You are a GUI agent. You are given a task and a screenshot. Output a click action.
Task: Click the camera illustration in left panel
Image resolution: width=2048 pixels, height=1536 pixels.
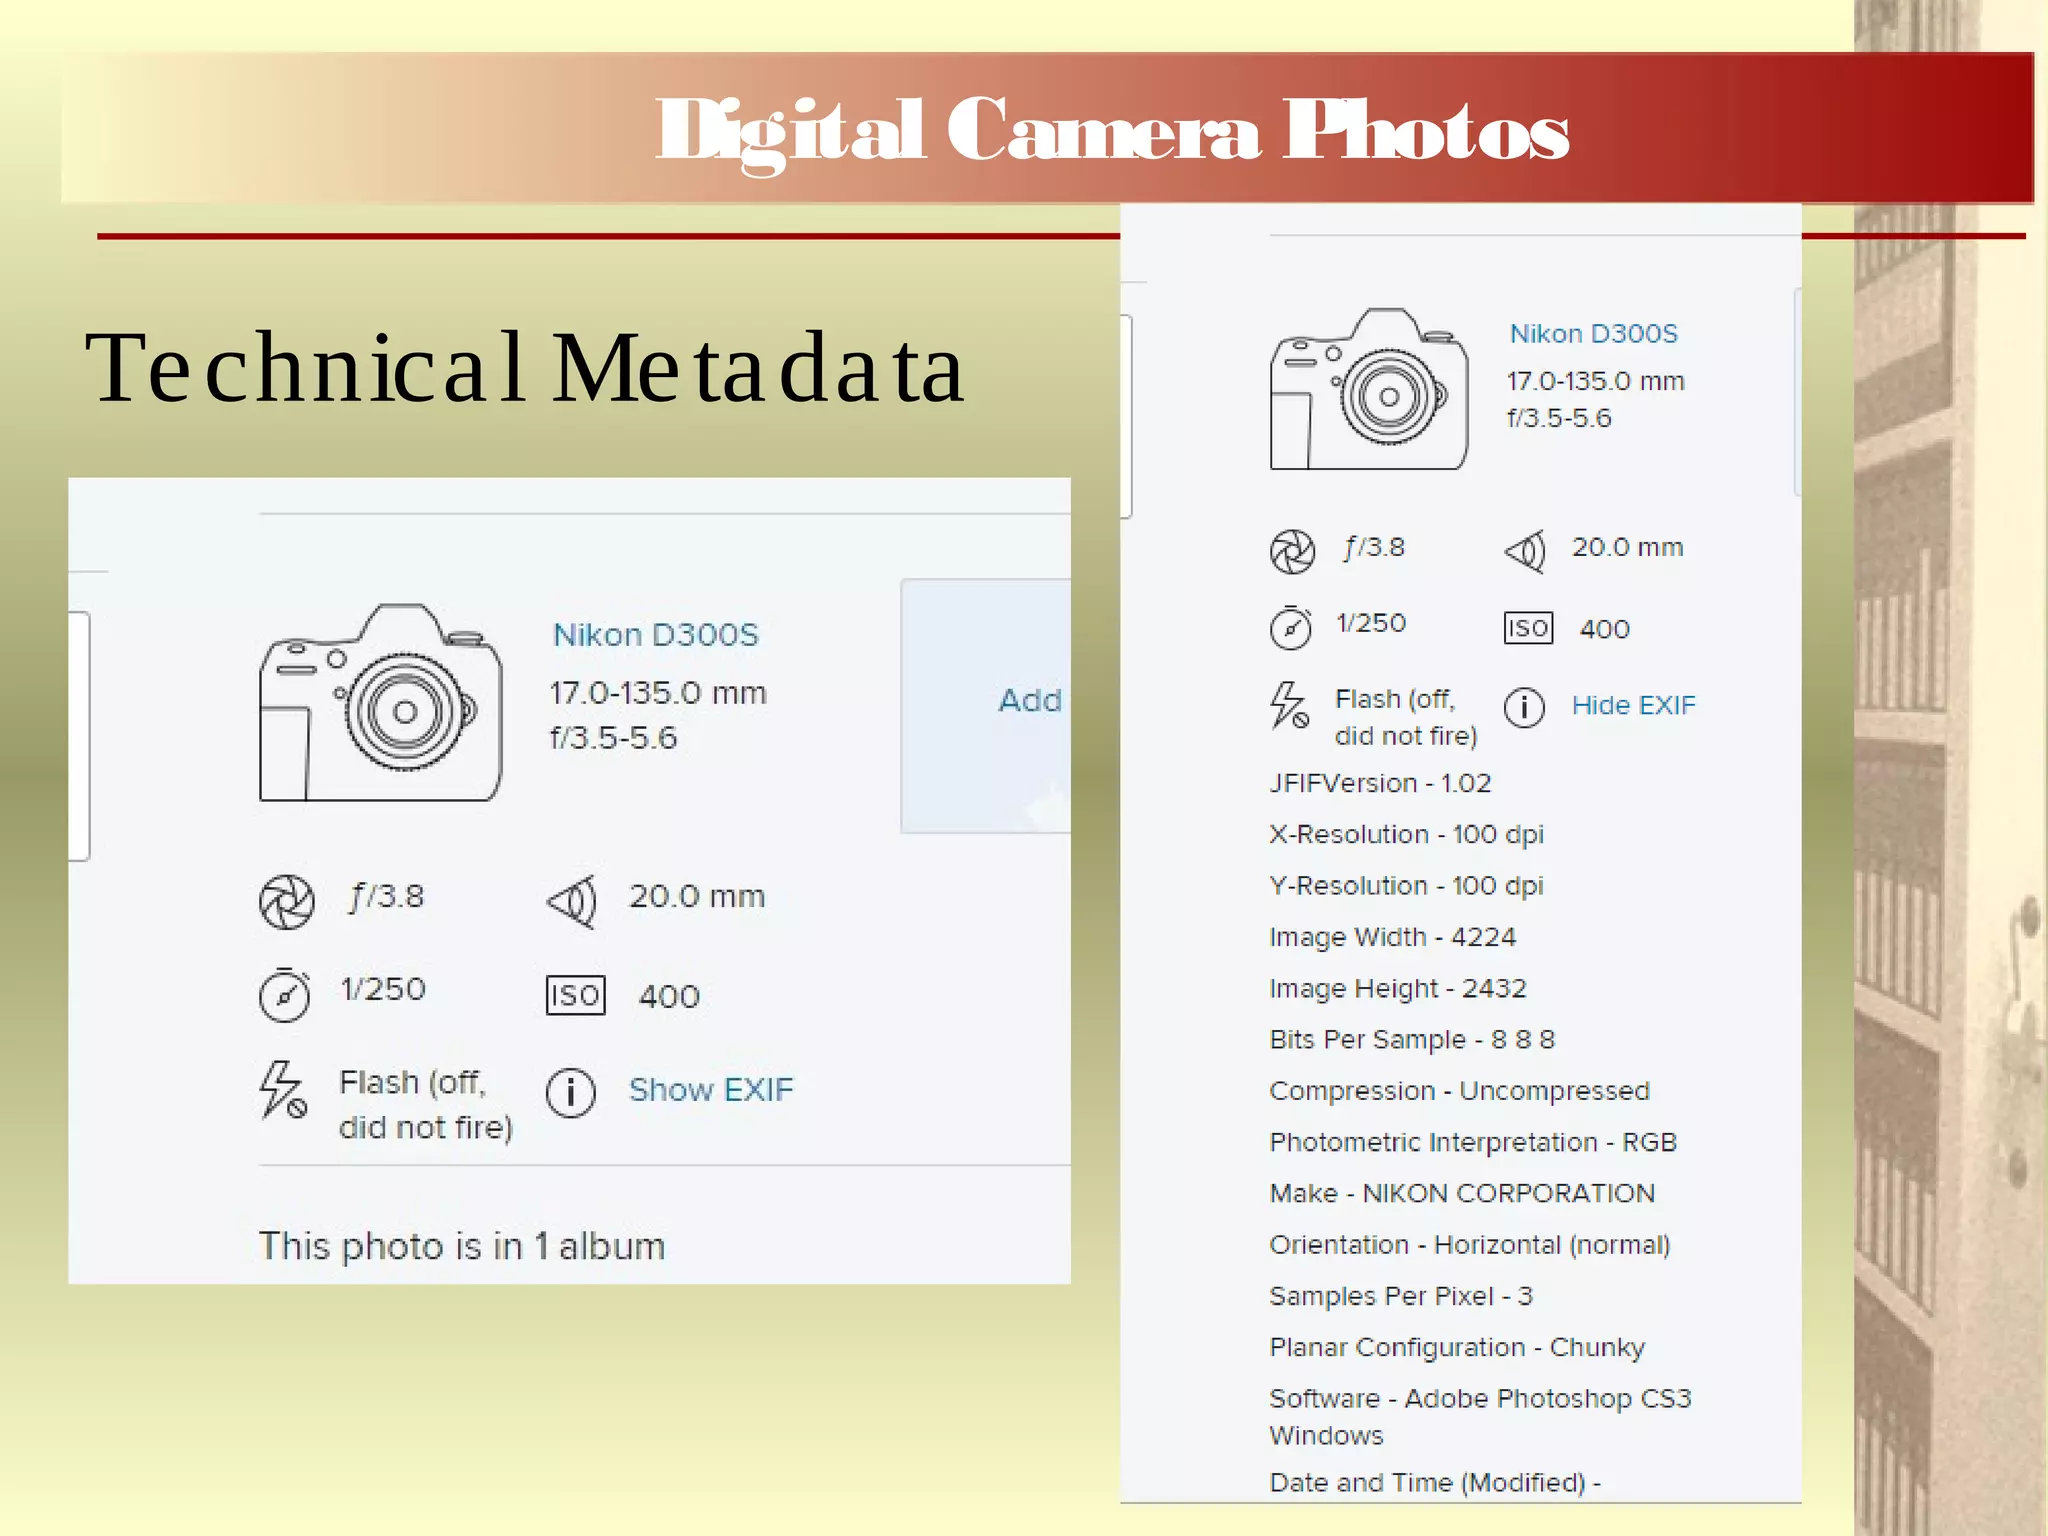coord(380,702)
